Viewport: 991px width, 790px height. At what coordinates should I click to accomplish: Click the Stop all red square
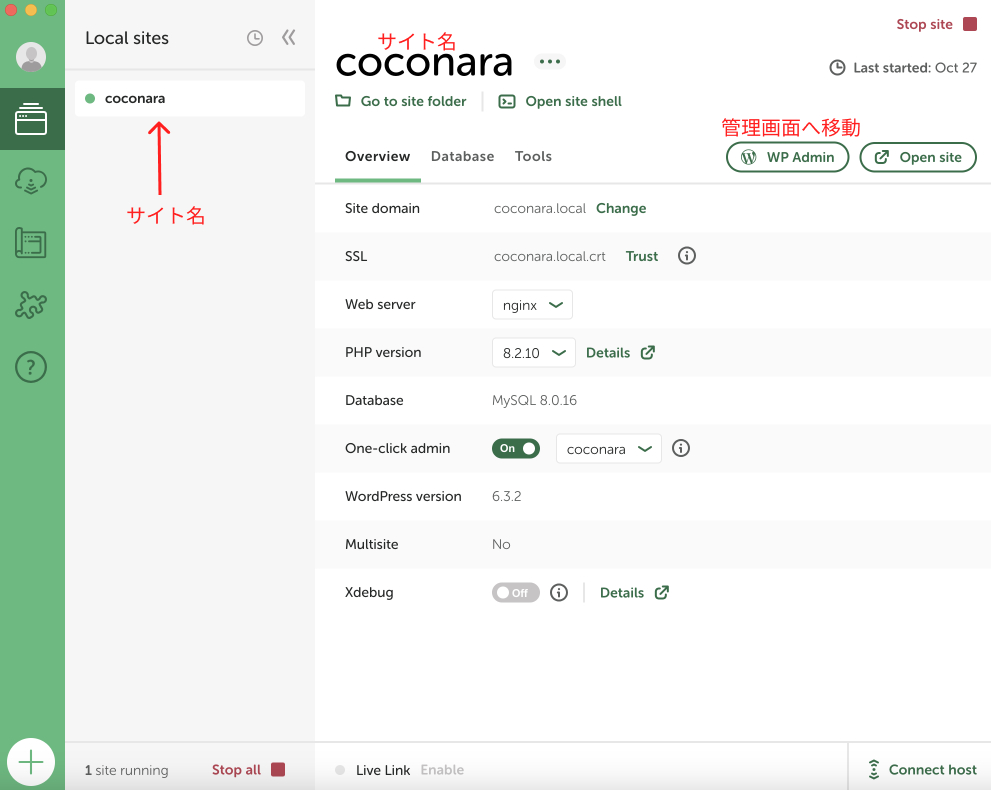(x=278, y=769)
